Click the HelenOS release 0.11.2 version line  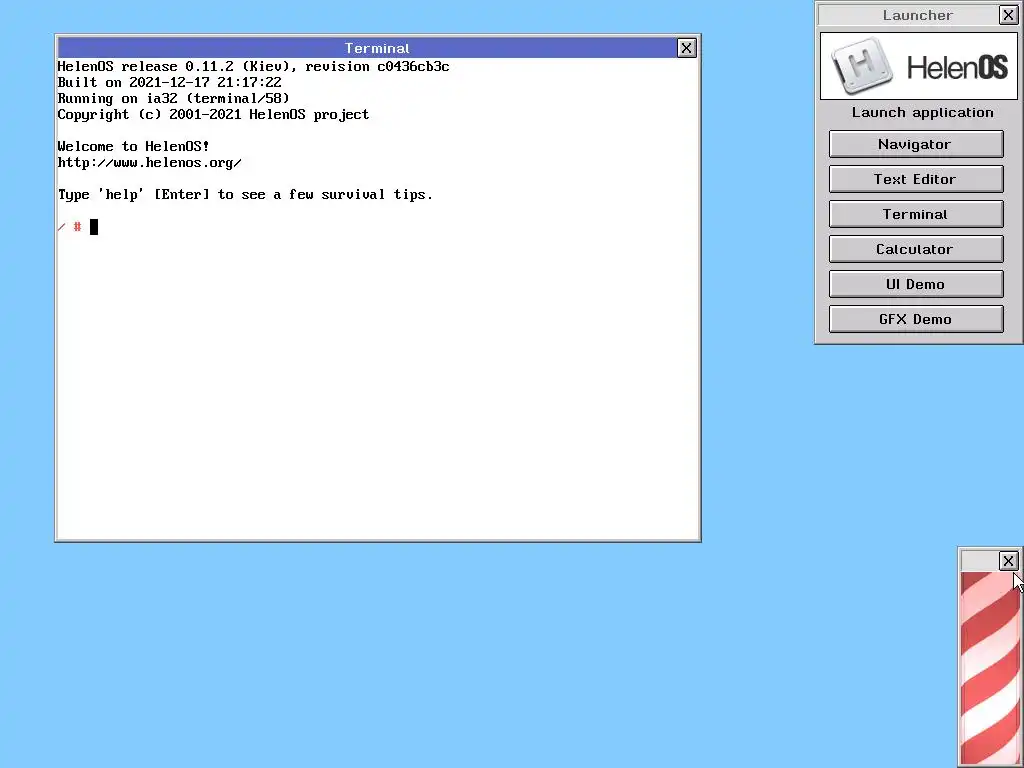point(253,67)
